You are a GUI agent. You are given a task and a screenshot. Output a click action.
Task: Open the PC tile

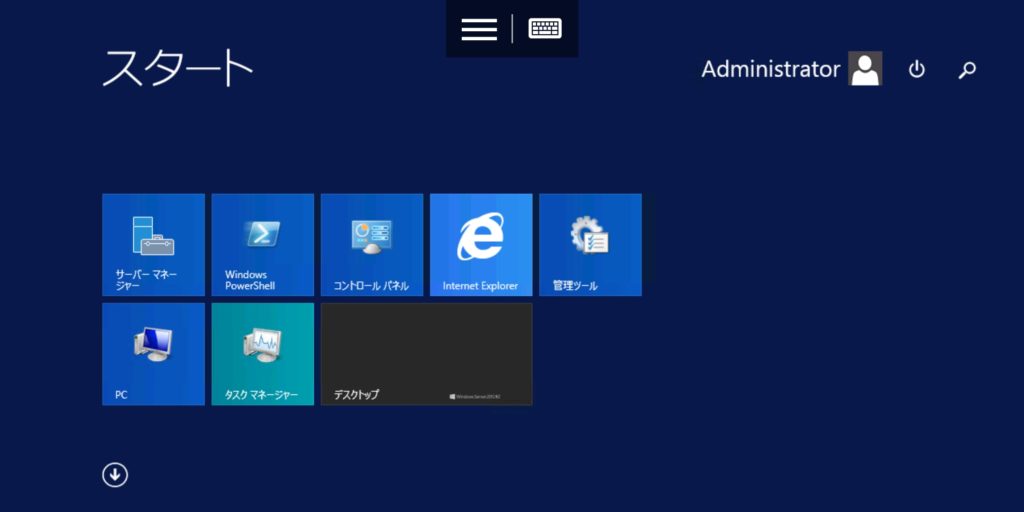pos(153,354)
